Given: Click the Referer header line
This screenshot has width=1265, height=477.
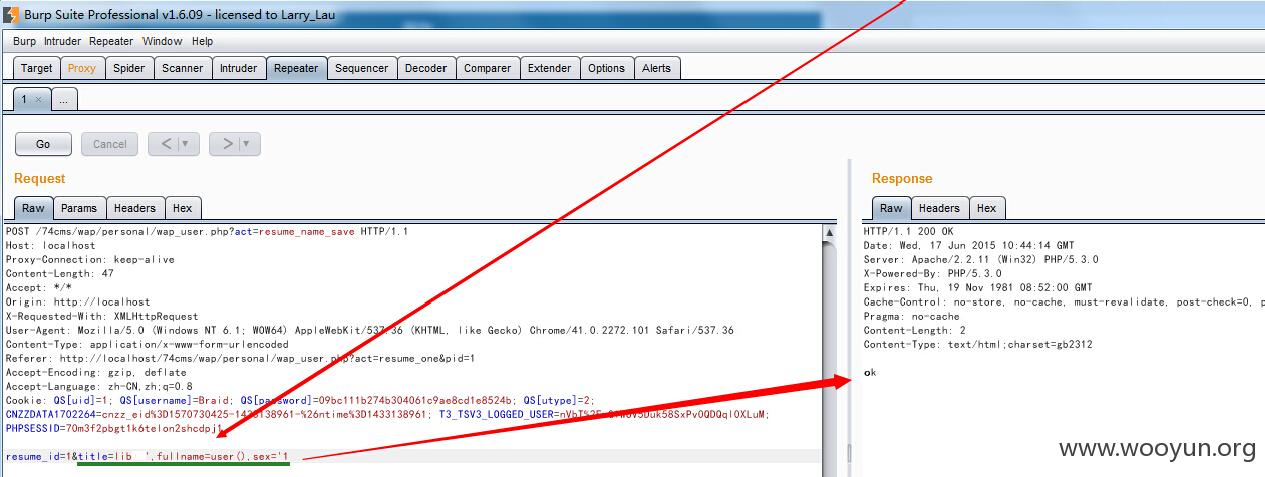Looking at the screenshot, I should (240, 357).
